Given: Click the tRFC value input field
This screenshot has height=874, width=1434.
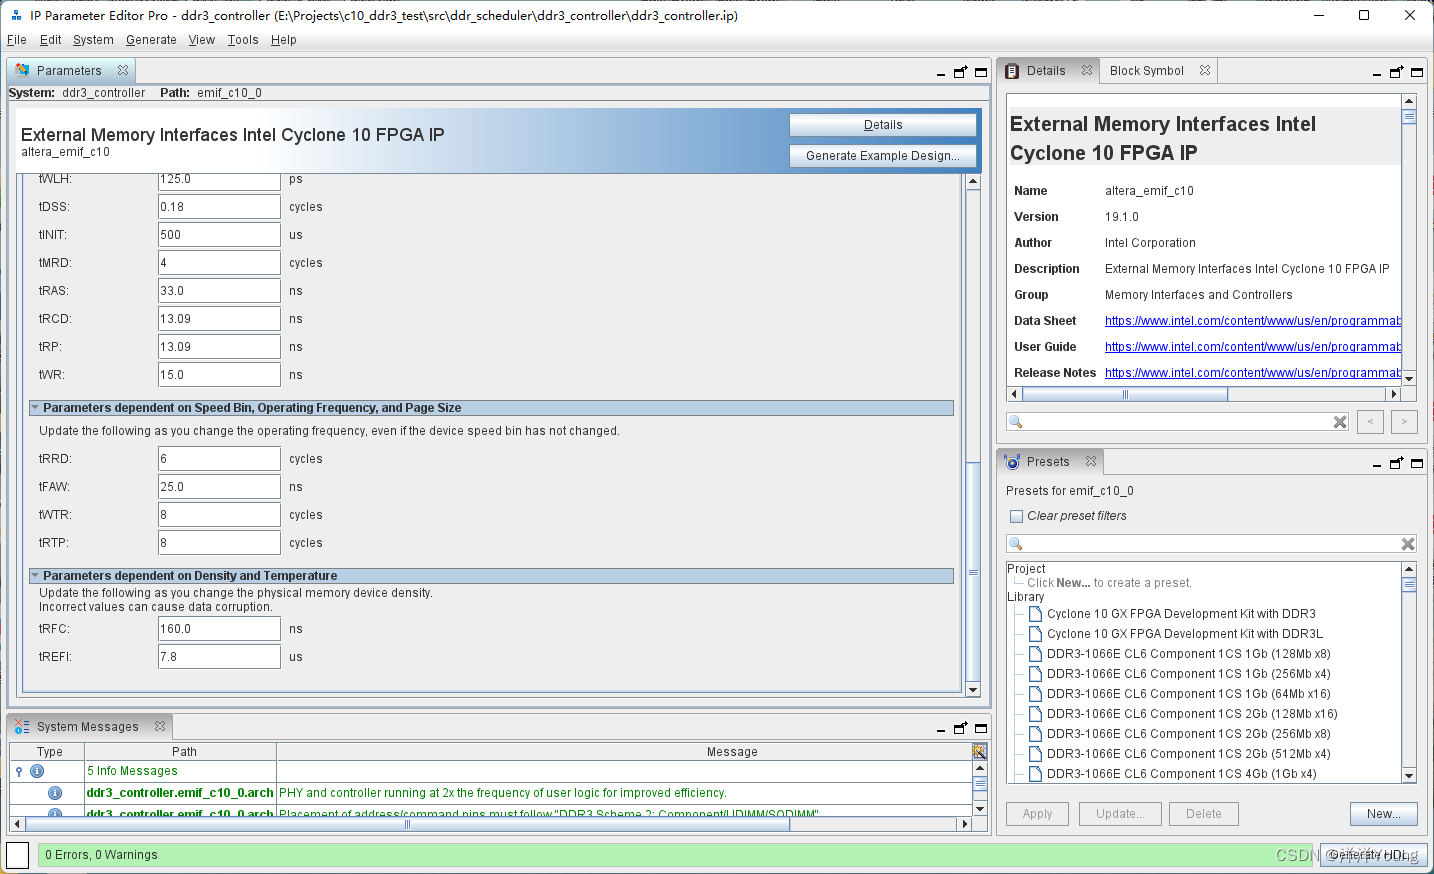Looking at the screenshot, I should click(x=219, y=629).
